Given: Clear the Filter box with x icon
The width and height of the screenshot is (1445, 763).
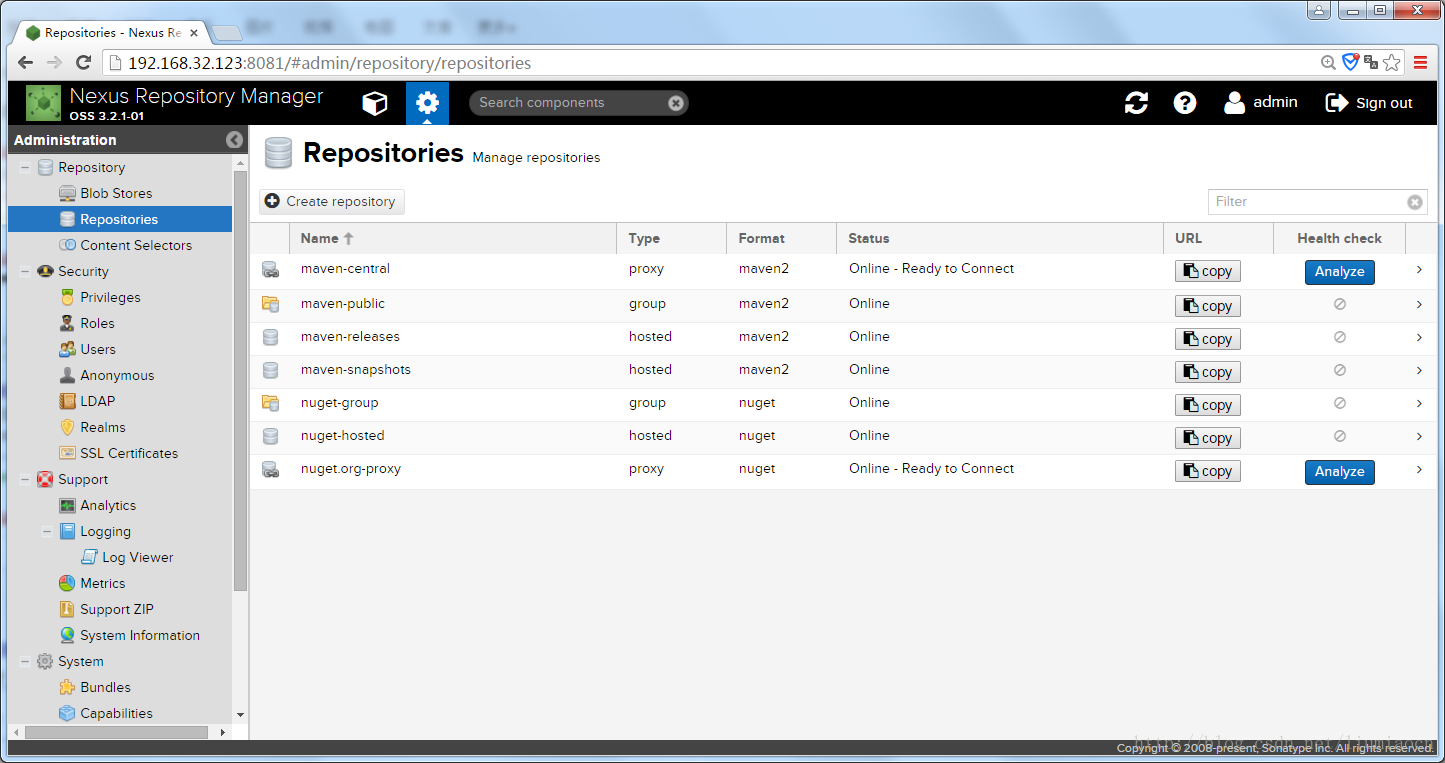Looking at the screenshot, I should (1415, 202).
